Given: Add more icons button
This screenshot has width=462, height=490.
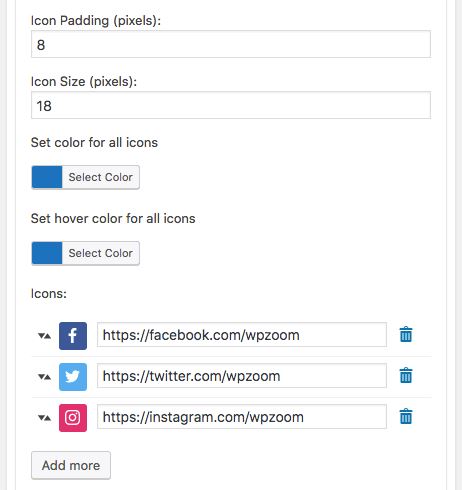Looking at the screenshot, I should click(x=71, y=465).
